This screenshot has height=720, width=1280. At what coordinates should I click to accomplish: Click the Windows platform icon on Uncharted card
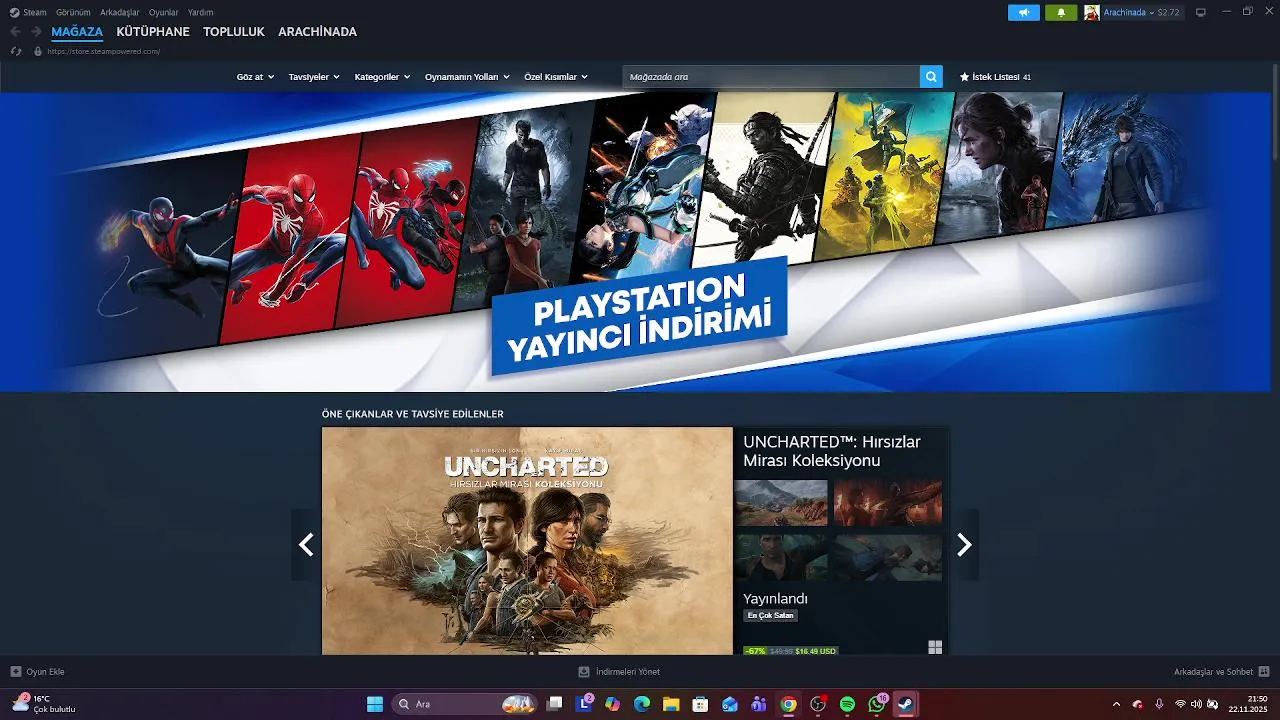[x=935, y=647]
